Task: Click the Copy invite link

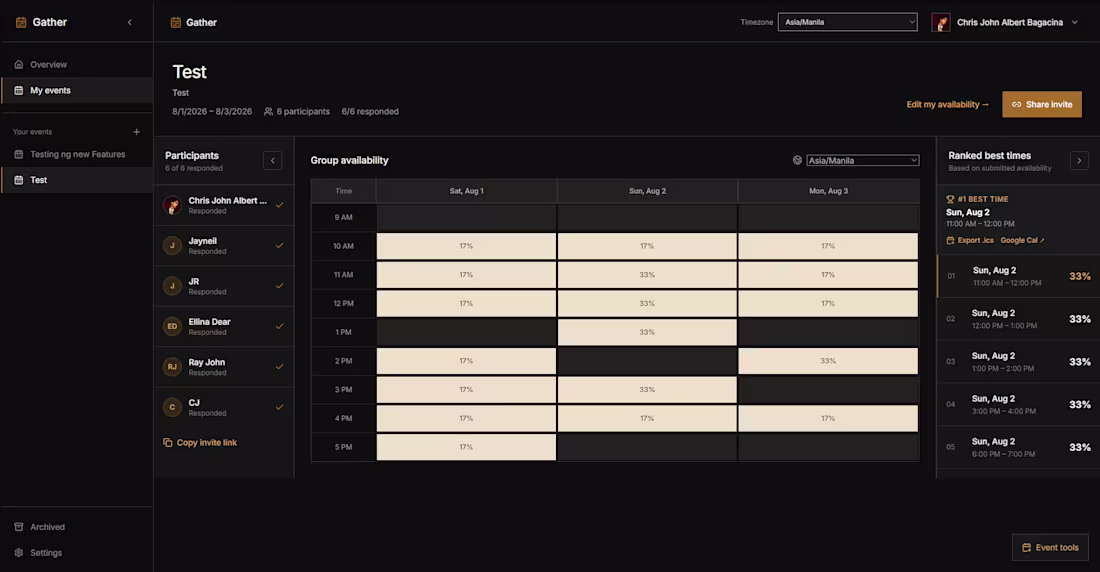Action: pyautogui.click(x=200, y=443)
